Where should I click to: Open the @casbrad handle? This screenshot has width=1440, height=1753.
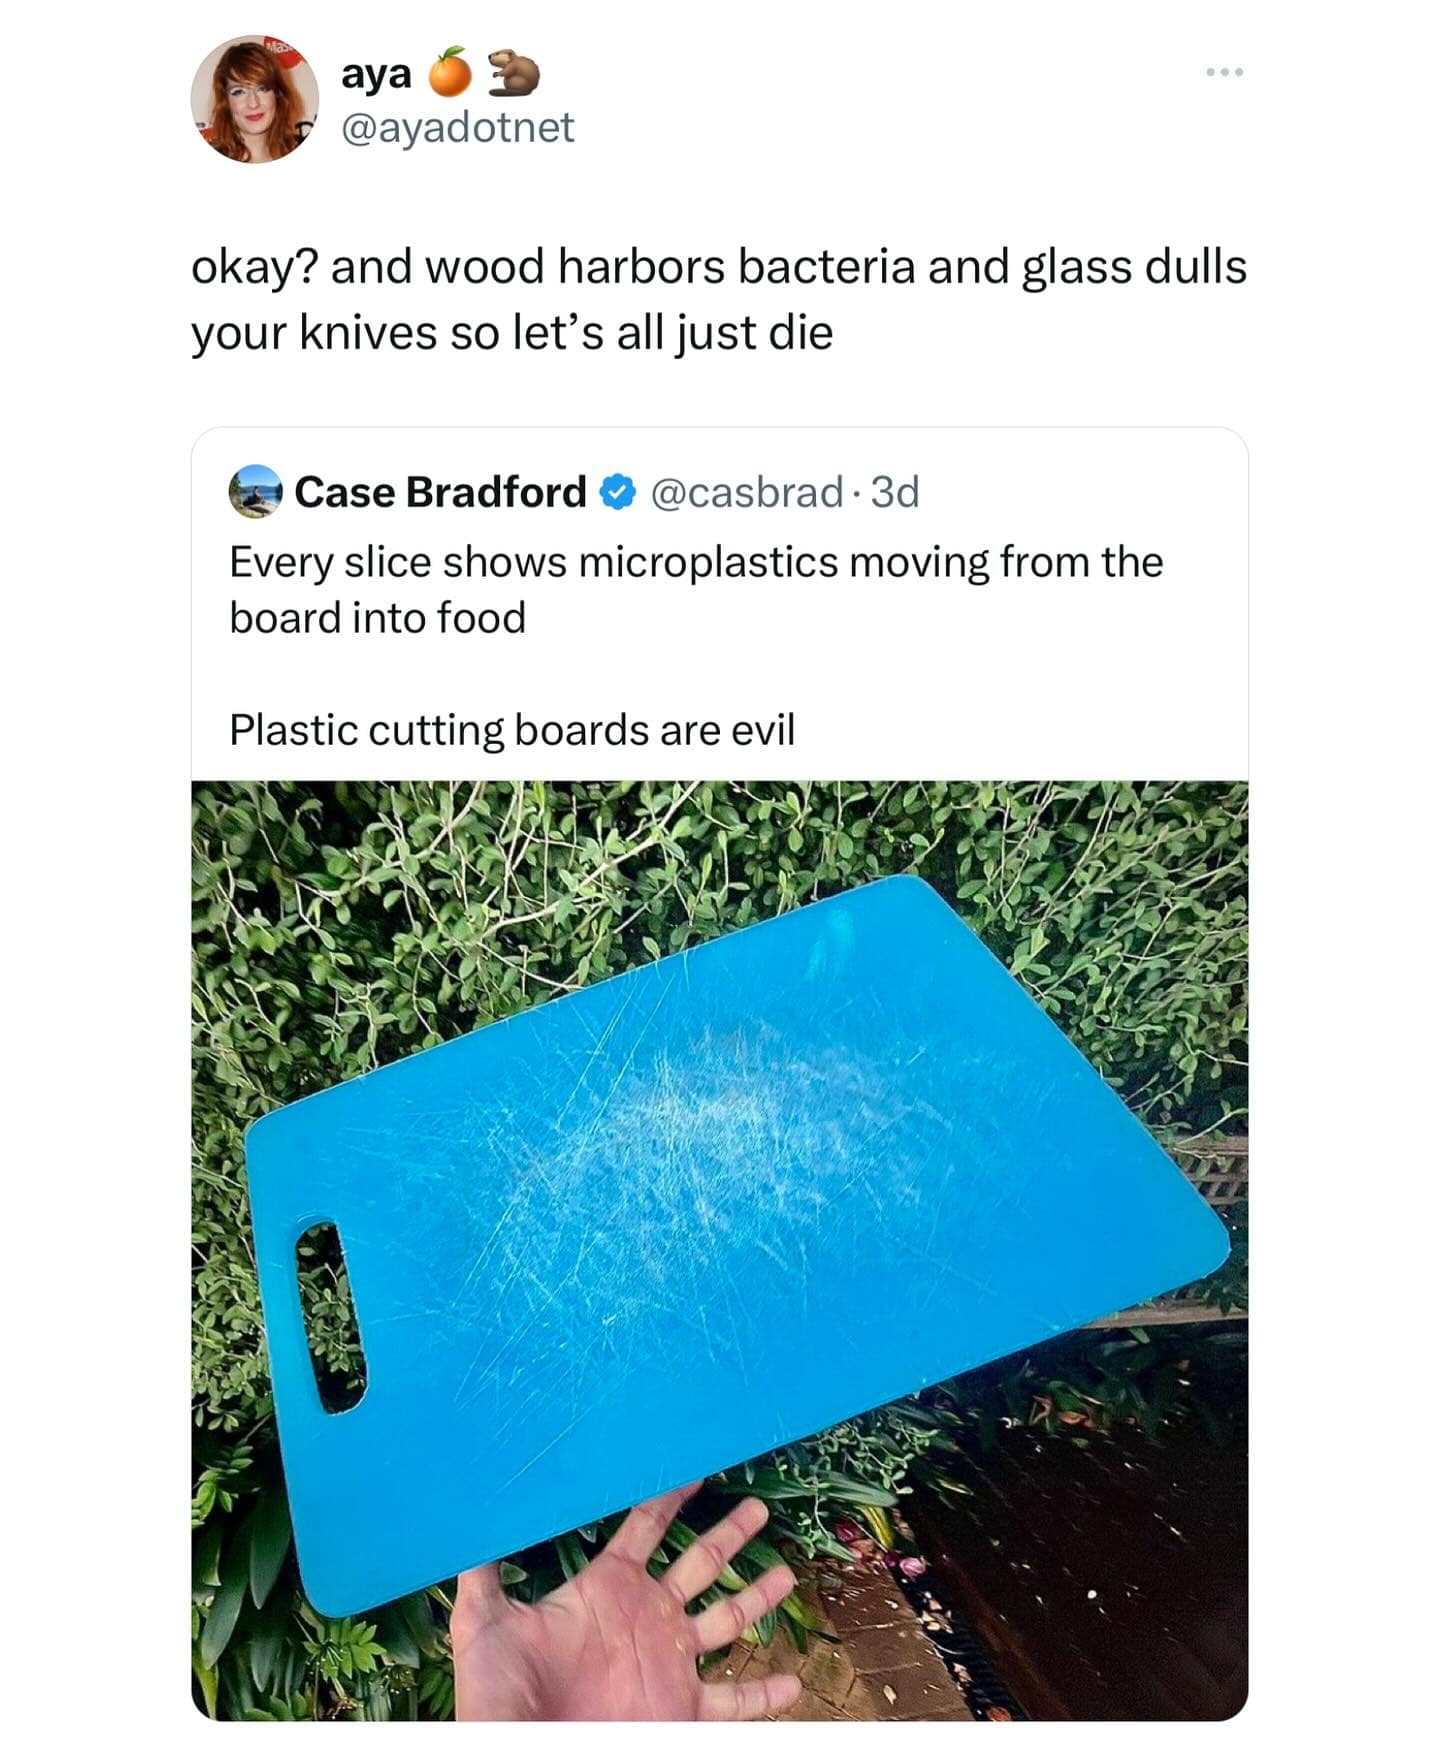tap(747, 492)
